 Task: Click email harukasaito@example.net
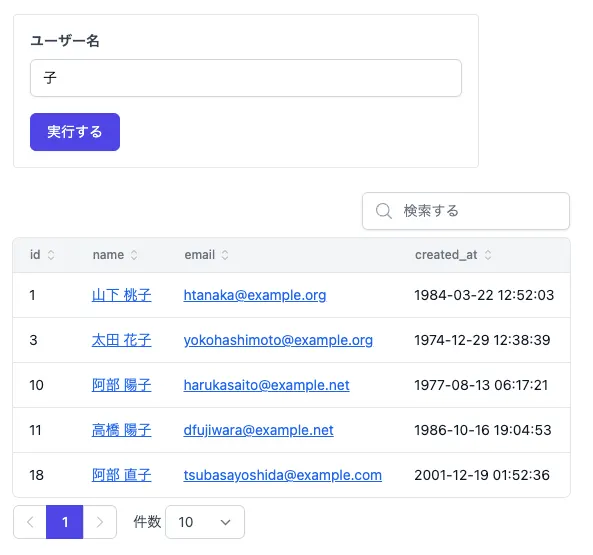(267, 385)
